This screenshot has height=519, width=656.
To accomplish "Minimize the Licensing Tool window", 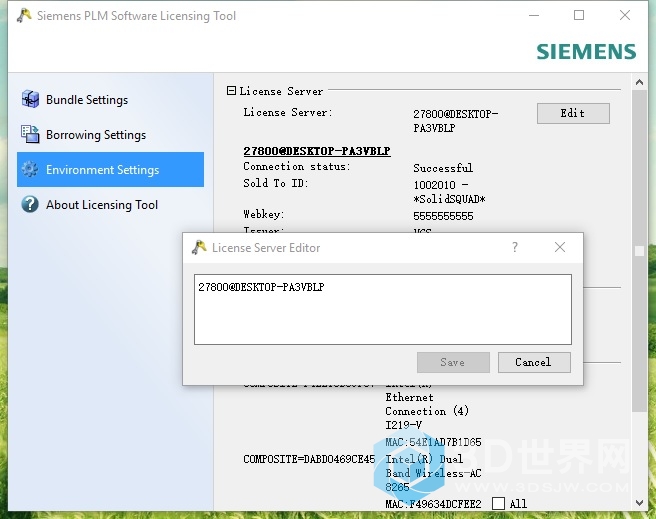I will [534, 15].
